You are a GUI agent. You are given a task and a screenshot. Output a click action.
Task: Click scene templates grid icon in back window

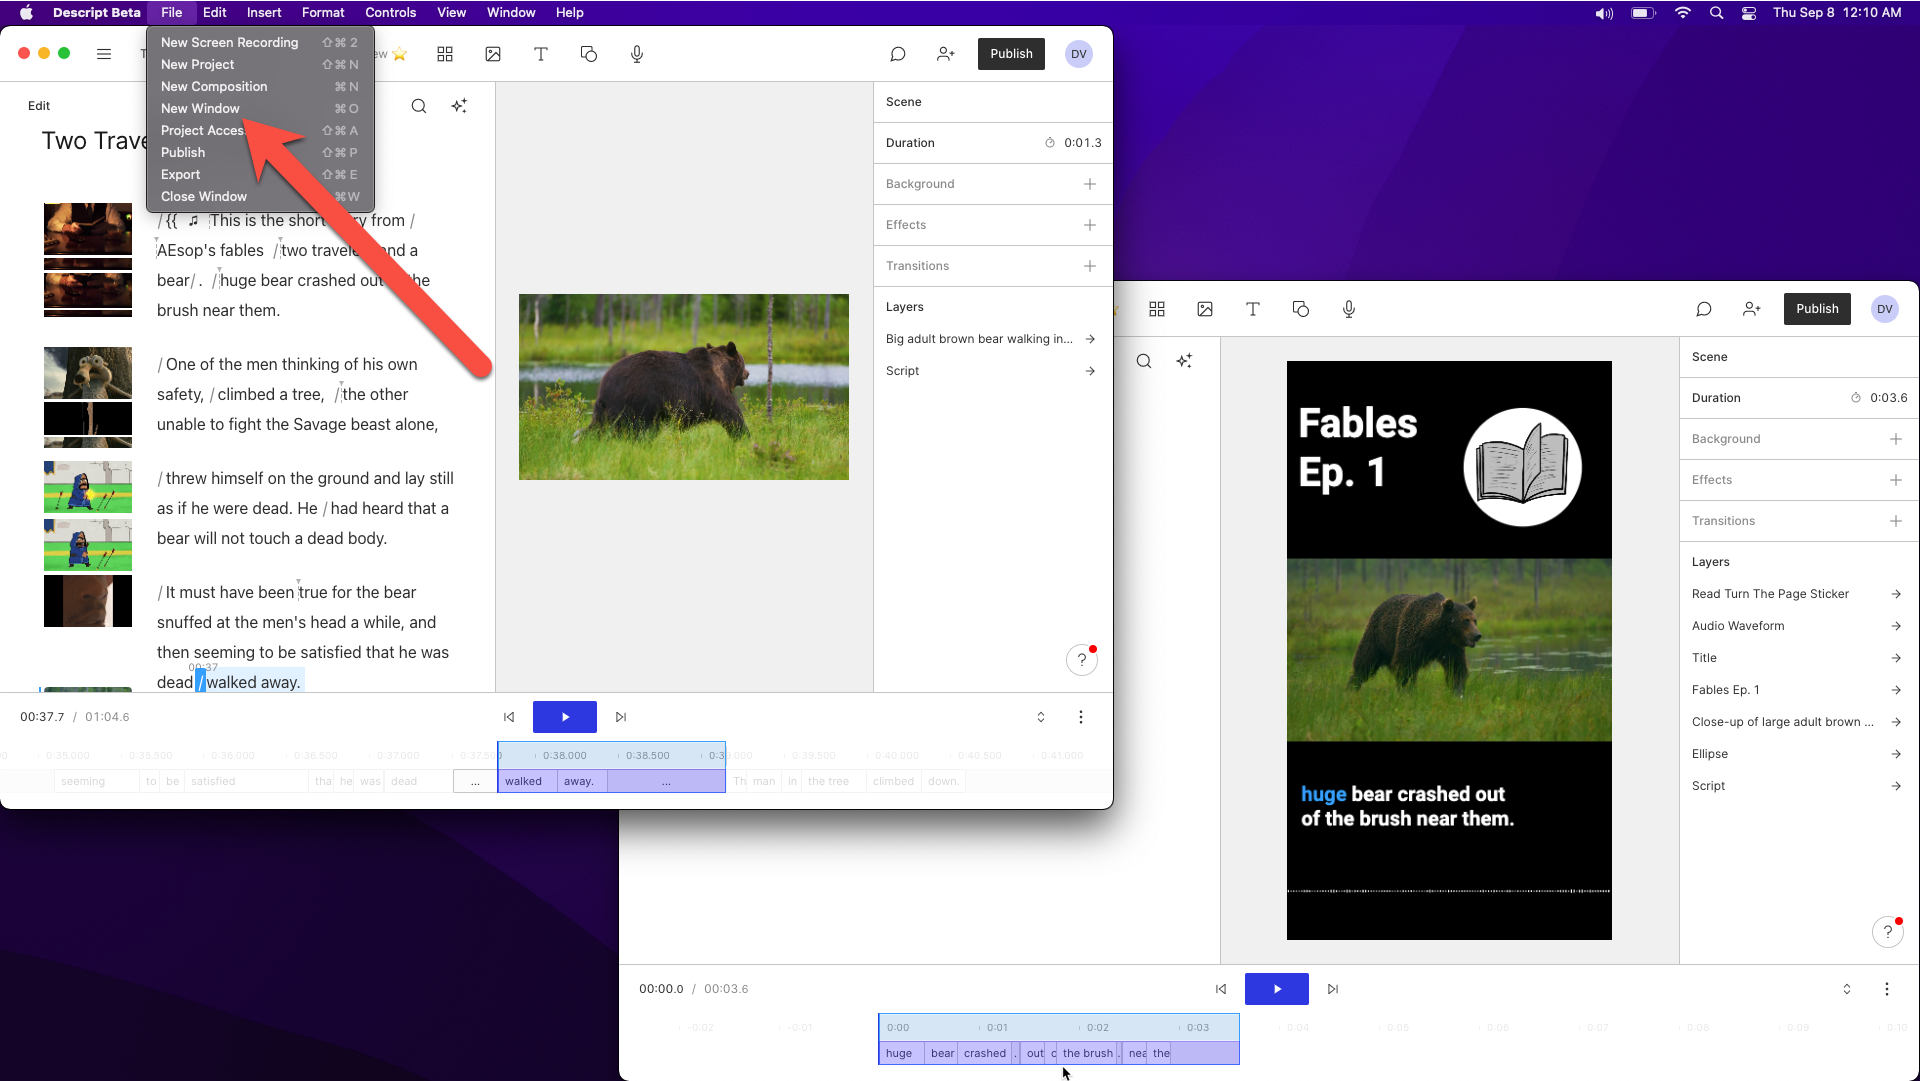tap(1157, 309)
